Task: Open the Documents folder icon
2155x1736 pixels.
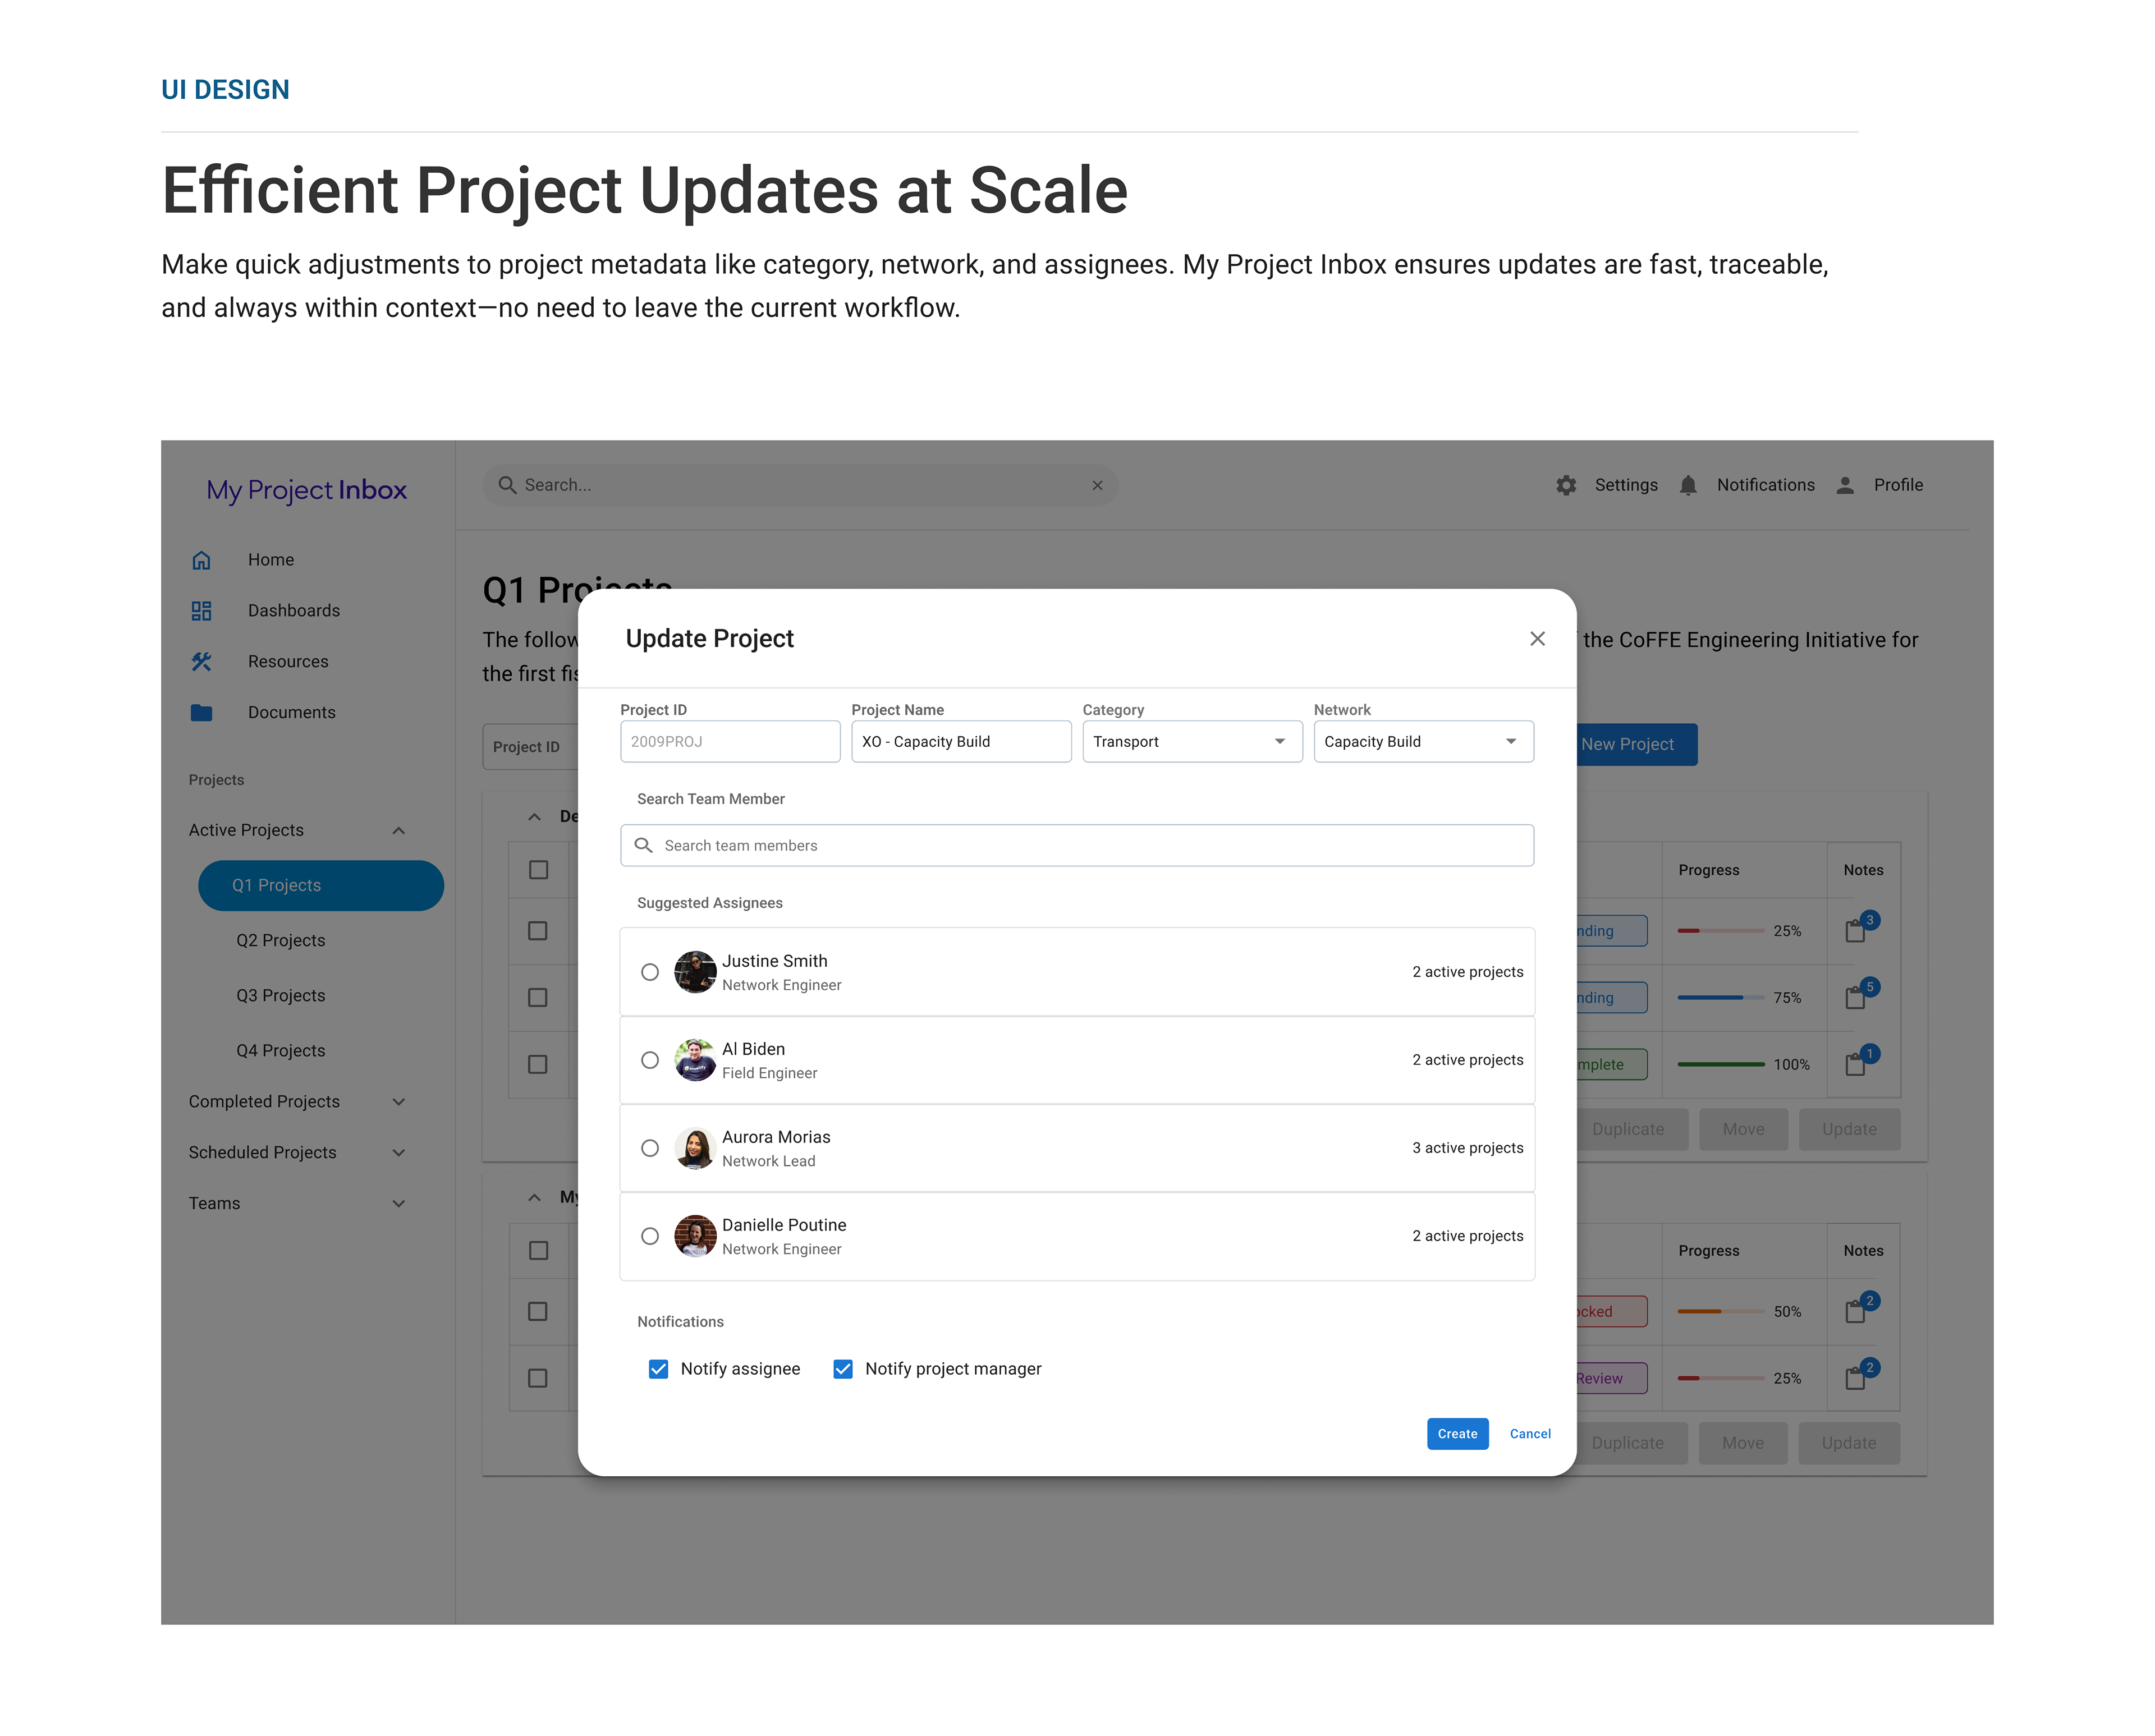Action: [201, 713]
